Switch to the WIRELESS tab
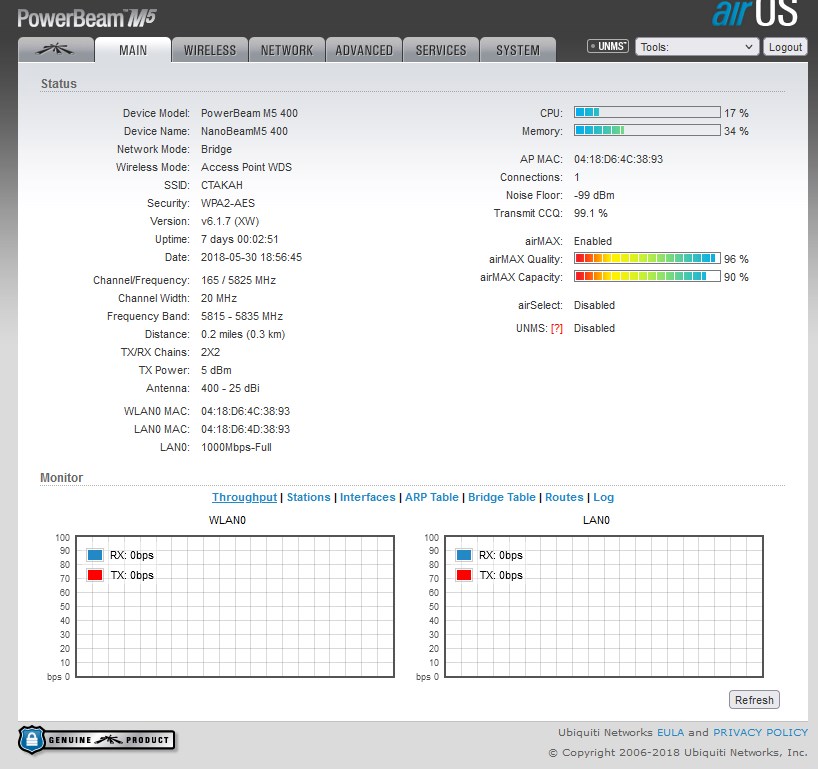The image size is (818, 769). pyautogui.click(x=210, y=50)
